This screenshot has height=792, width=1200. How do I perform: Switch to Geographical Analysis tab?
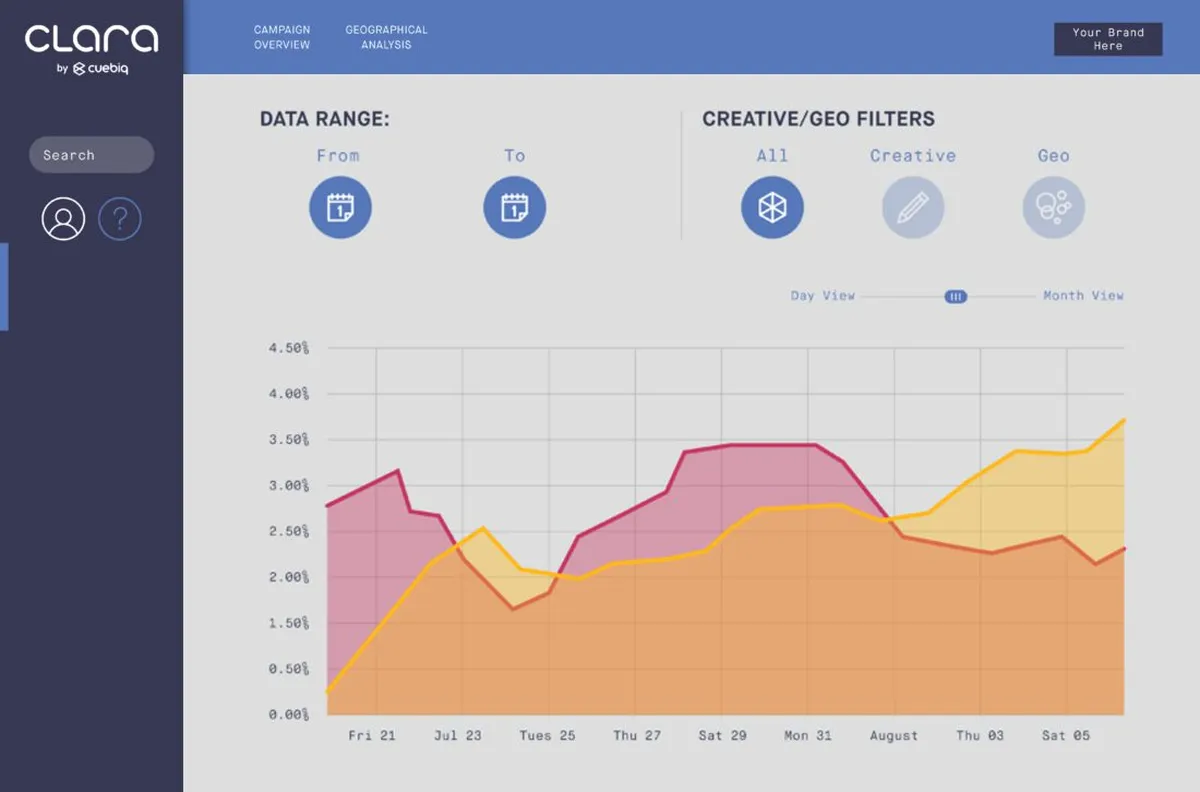point(386,37)
